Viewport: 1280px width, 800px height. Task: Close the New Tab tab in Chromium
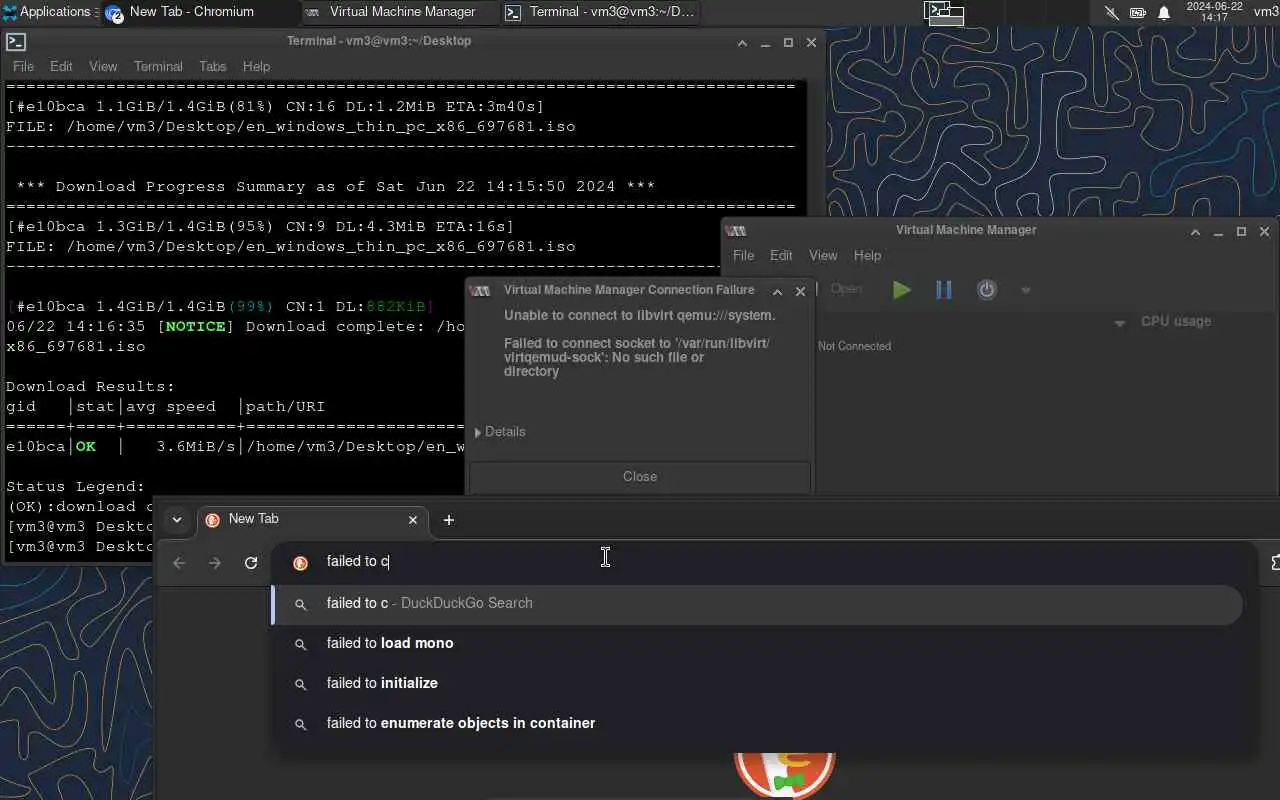(x=413, y=520)
